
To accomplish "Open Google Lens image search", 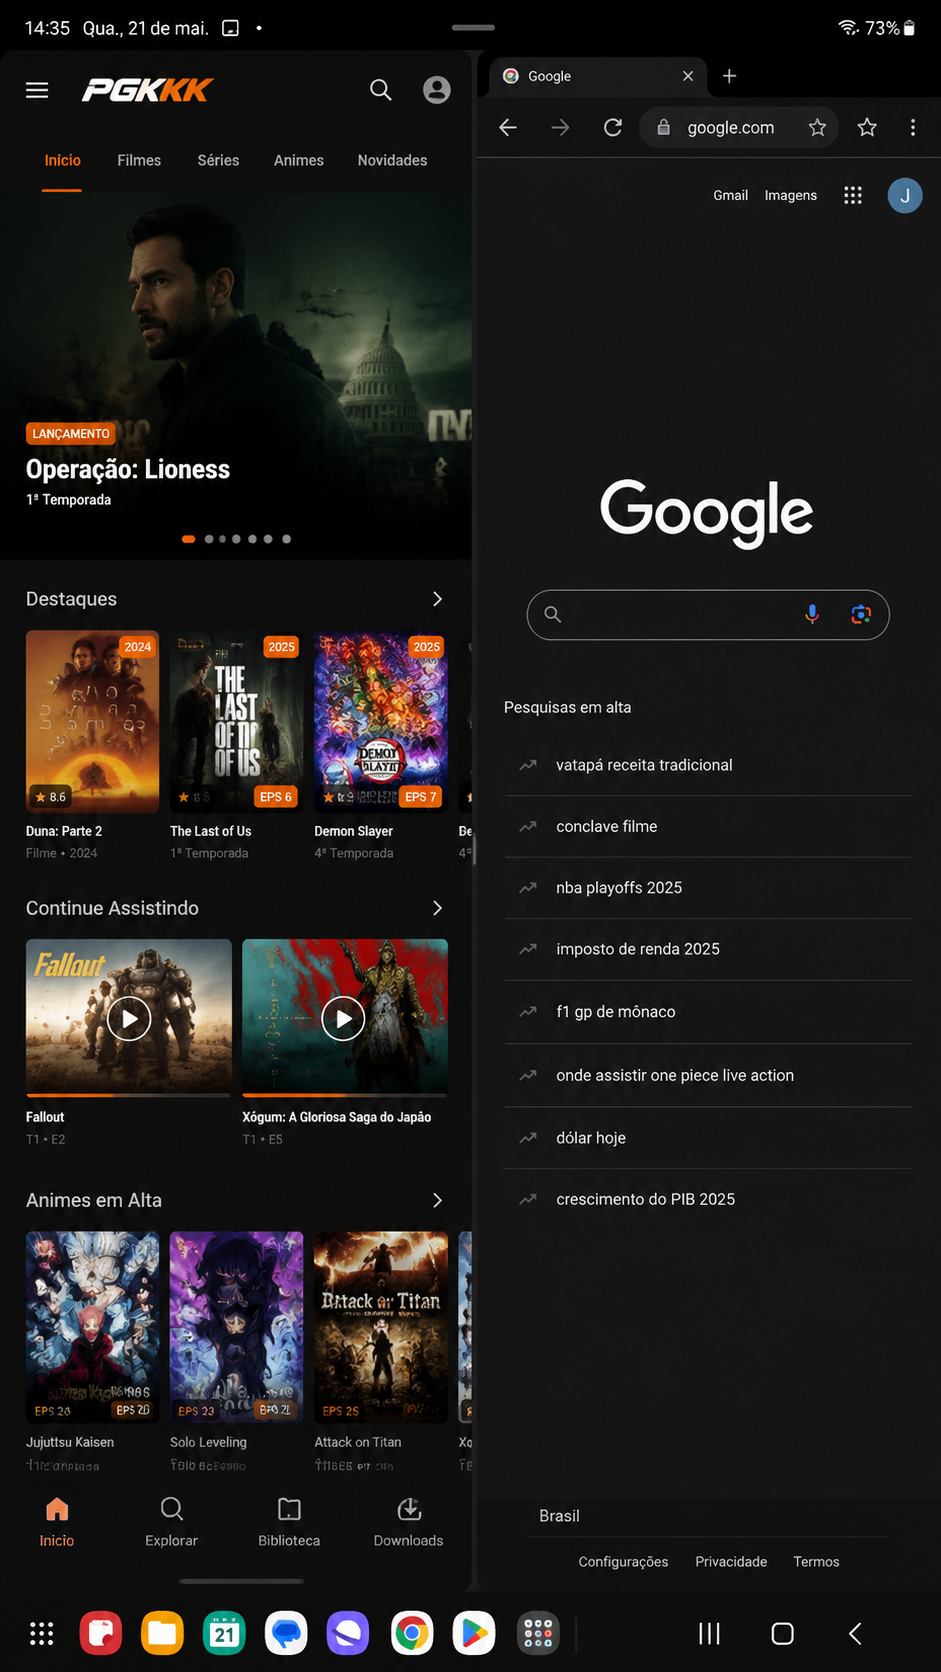I will click(x=861, y=614).
